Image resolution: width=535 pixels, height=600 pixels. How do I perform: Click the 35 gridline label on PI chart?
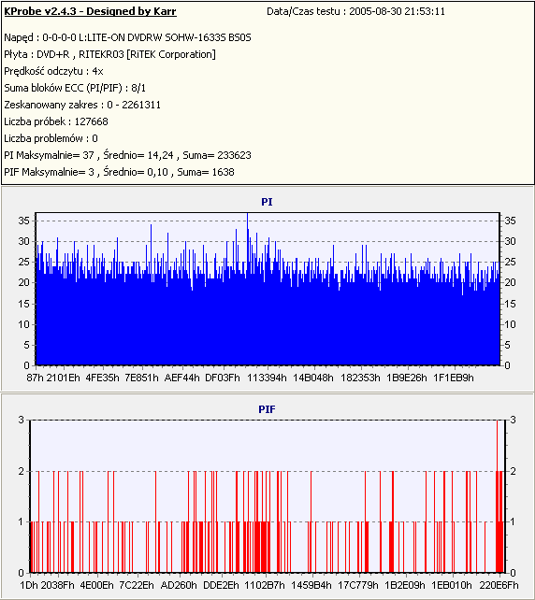pyautogui.click(x=24, y=221)
